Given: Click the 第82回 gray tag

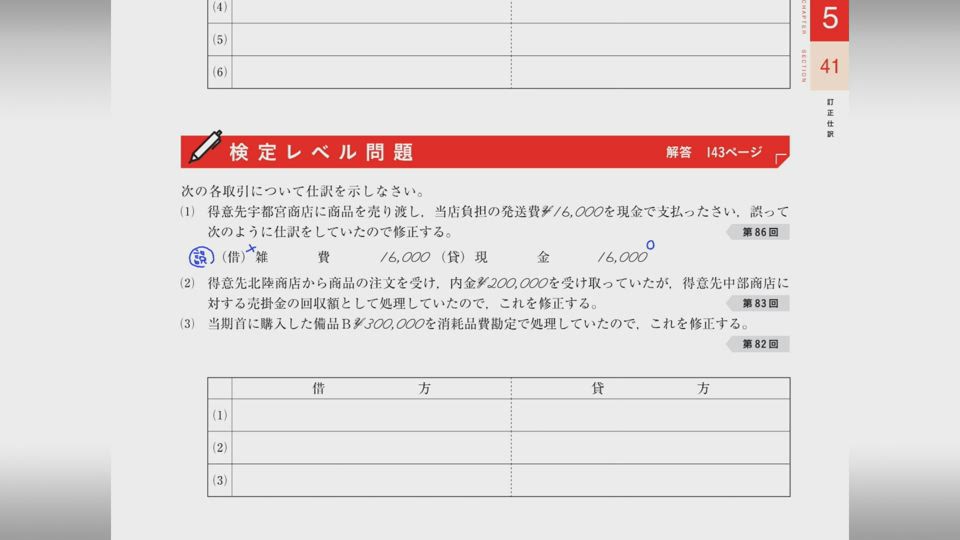Looking at the screenshot, I should pos(759,344).
